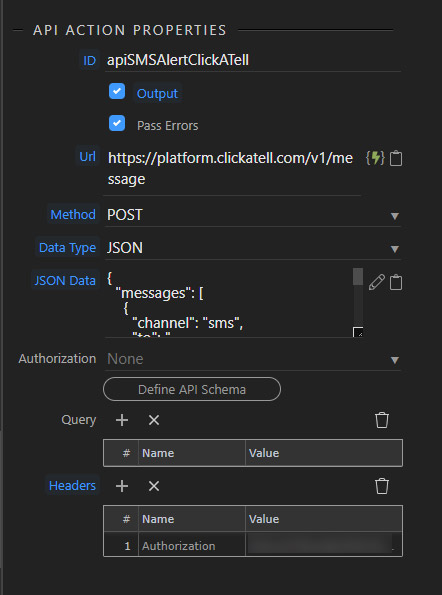Add a new Query parameter row

click(x=122, y=420)
